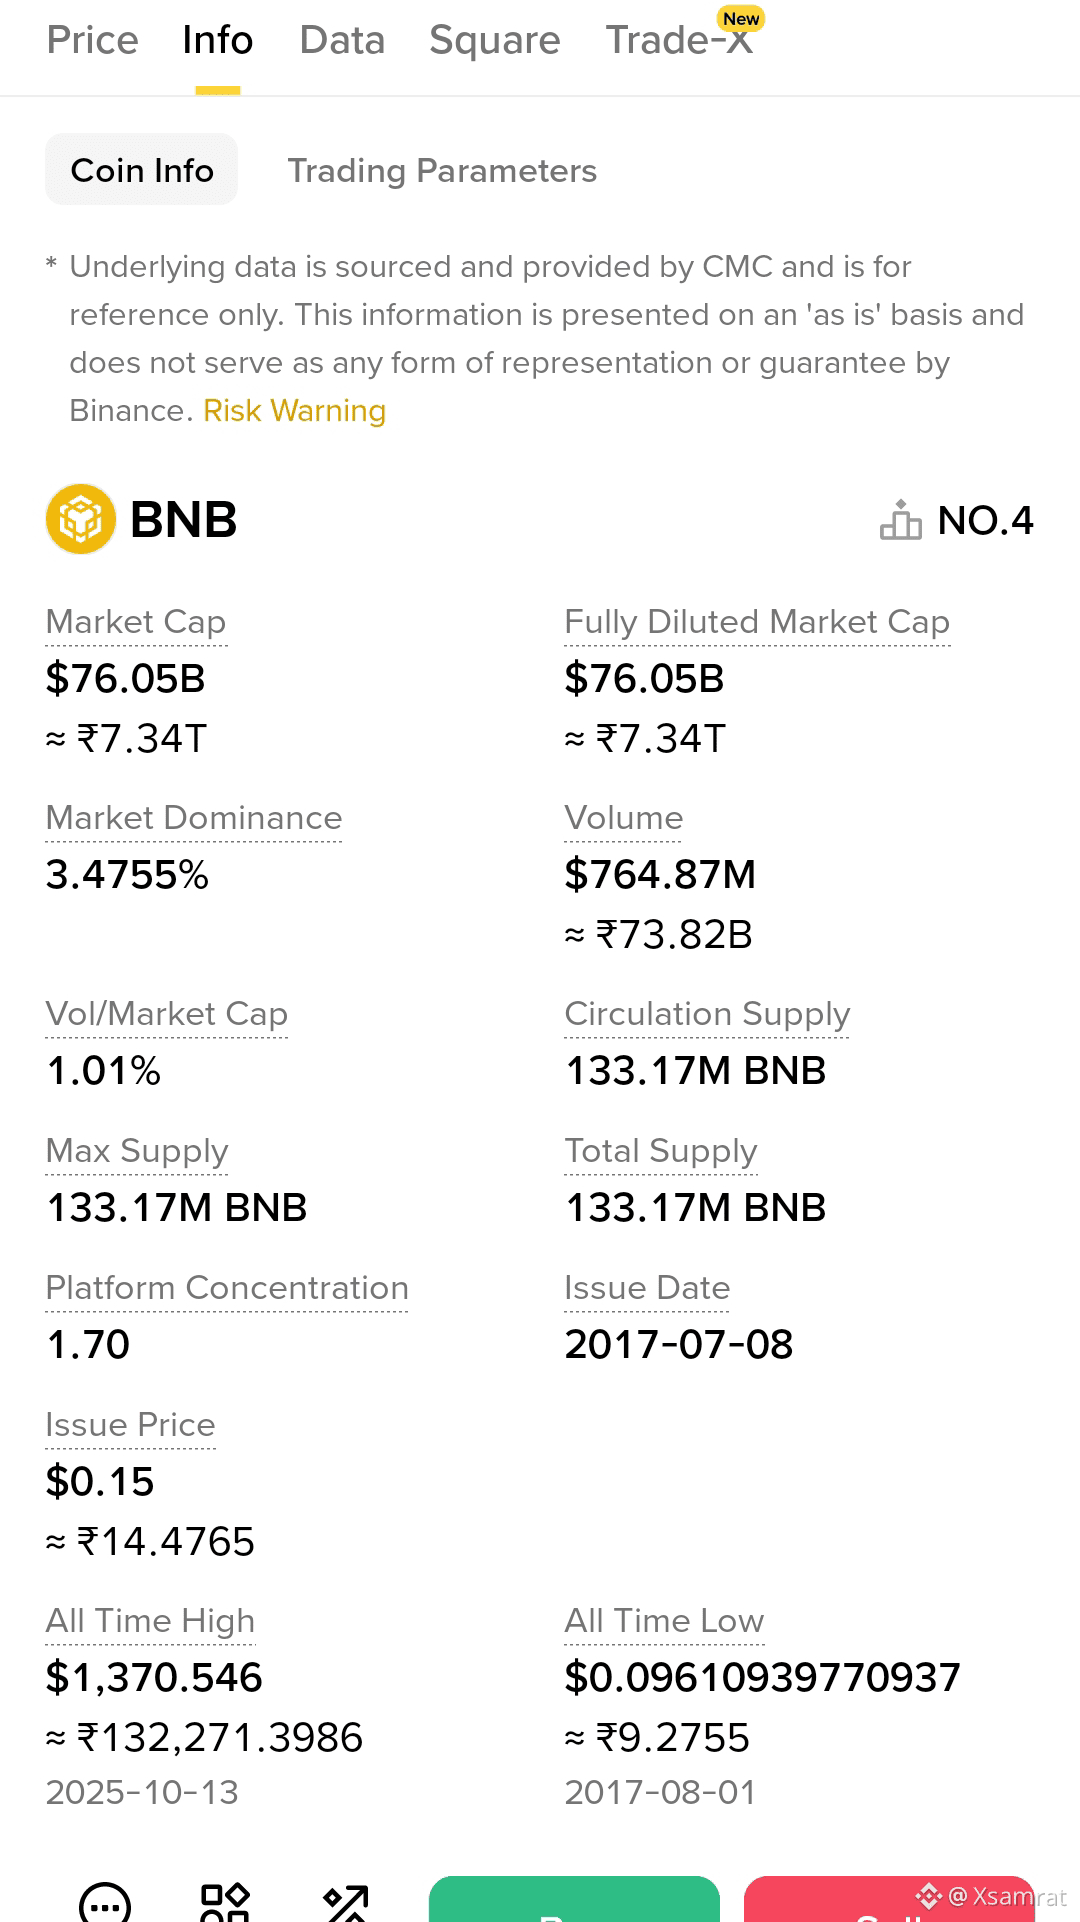
Task: Select the Trading Parameters sub-tab
Action: tap(442, 171)
